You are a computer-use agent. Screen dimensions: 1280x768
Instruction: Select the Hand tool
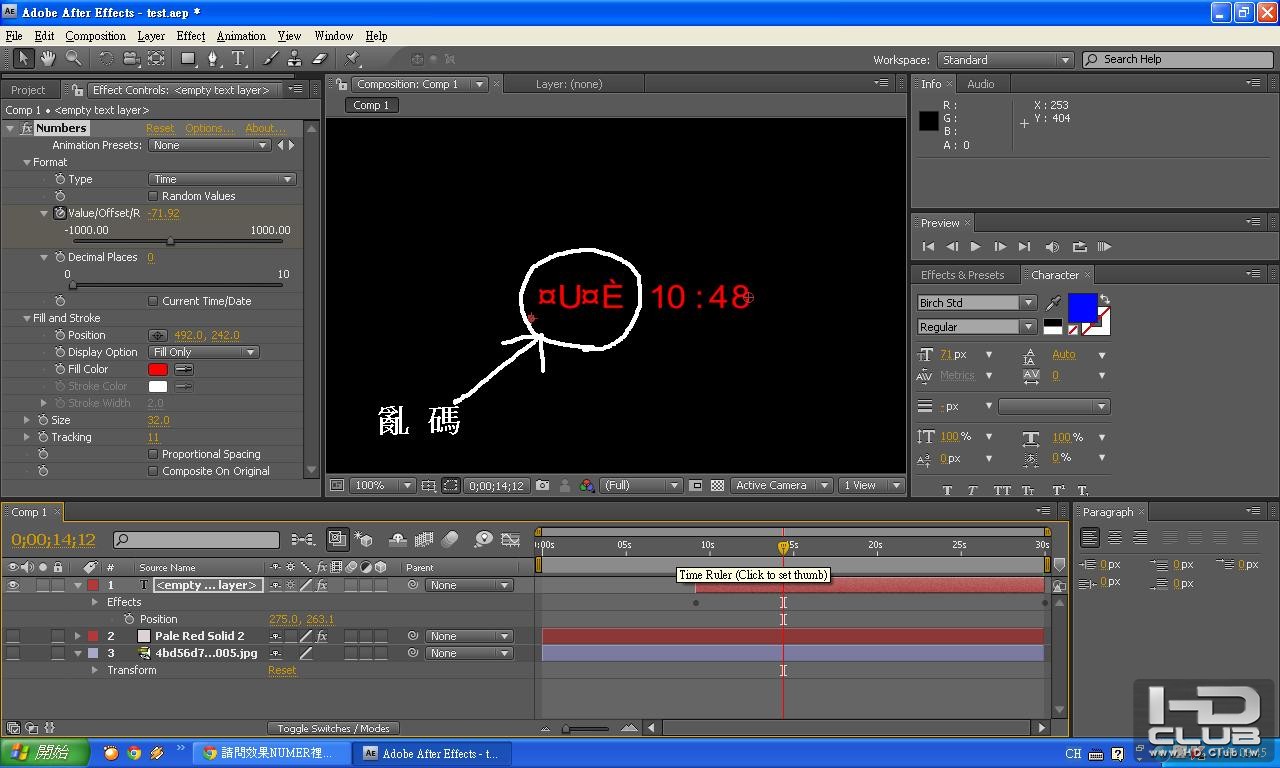click(47, 59)
